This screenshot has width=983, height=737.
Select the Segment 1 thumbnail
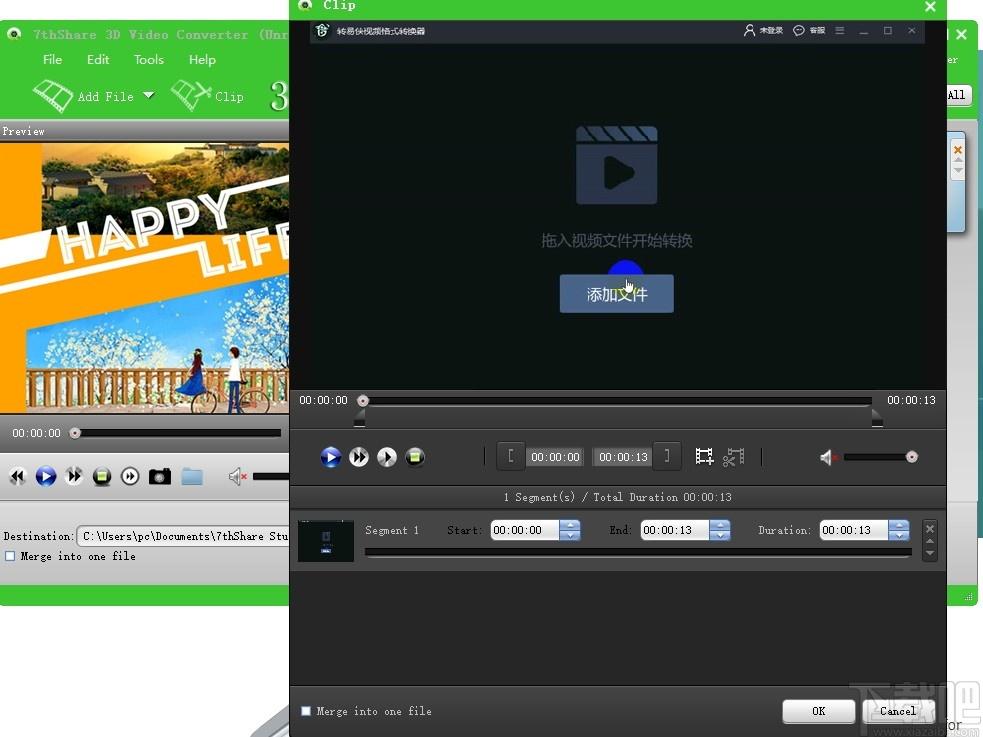[x=326, y=540]
